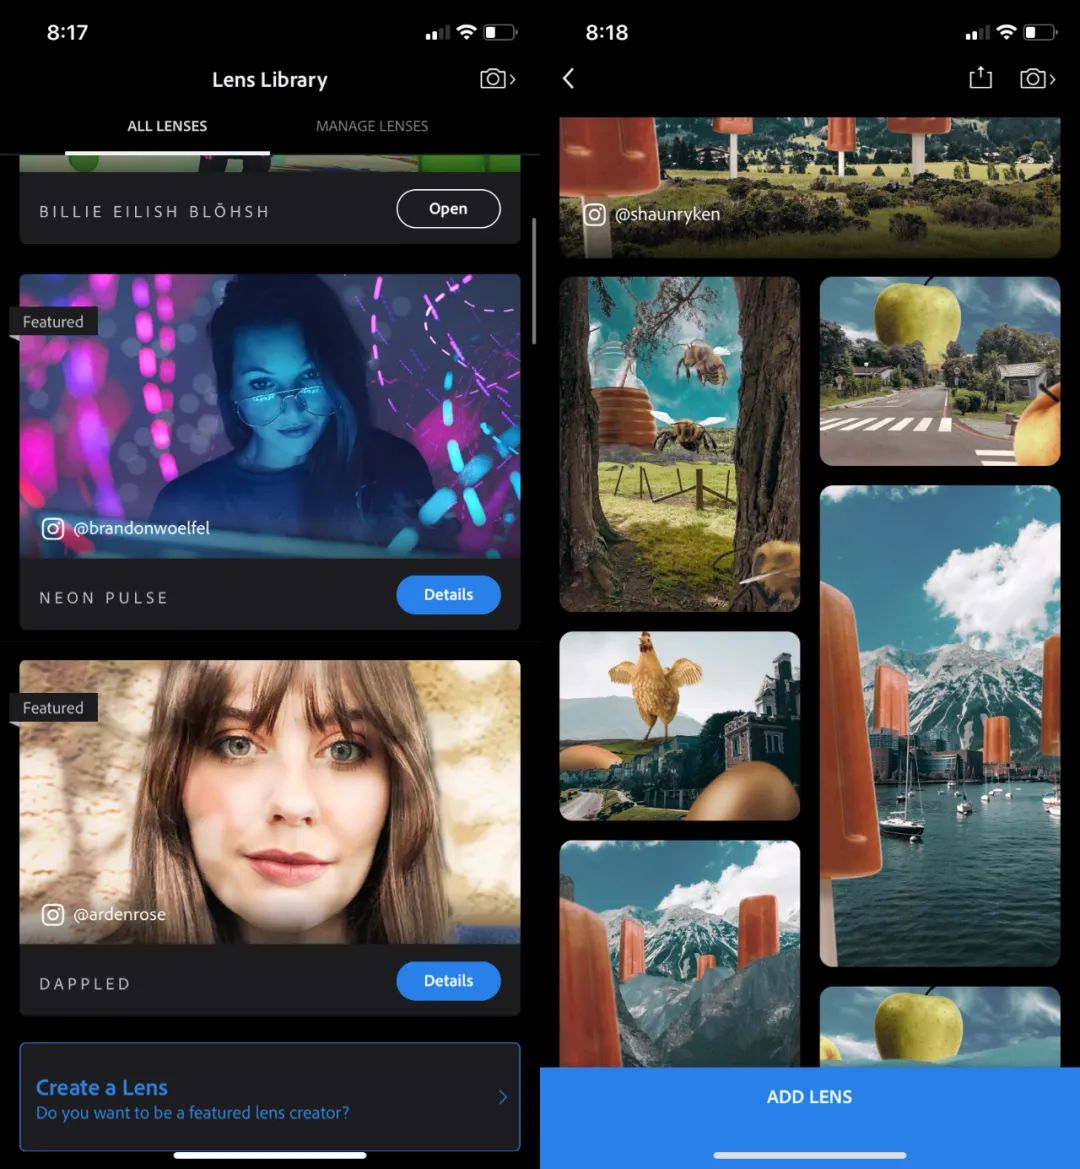Tap Wi-Fi status icon on left screen

[467, 32]
